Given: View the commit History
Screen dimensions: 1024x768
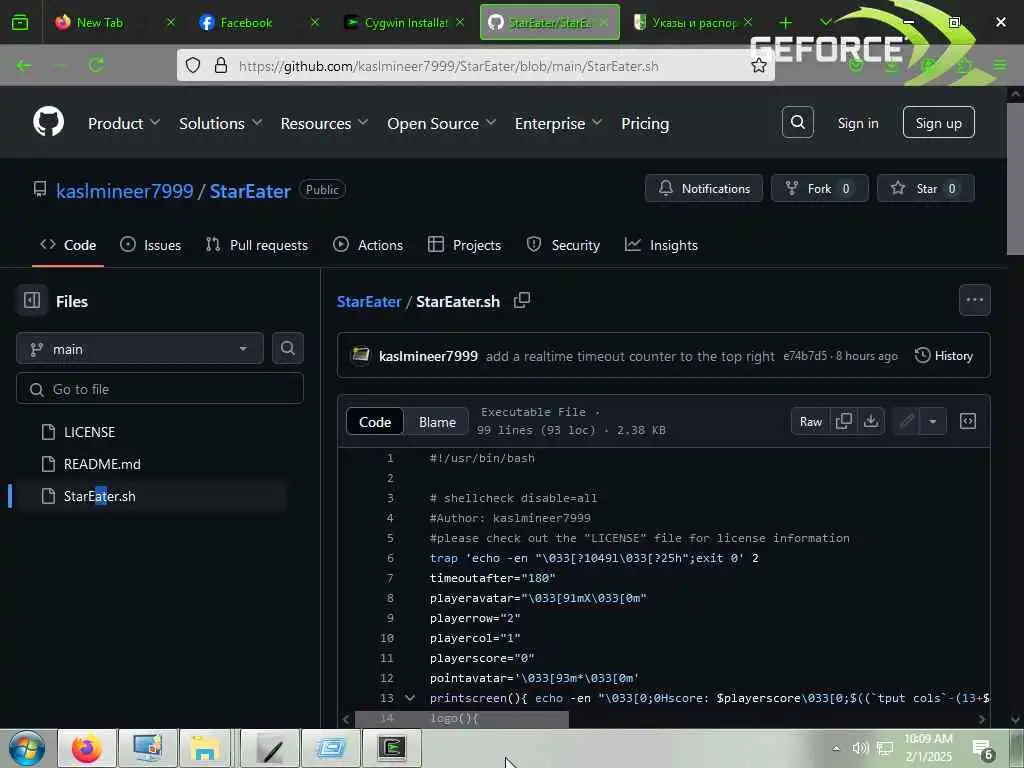Looking at the screenshot, I should pyautogui.click(x=944, y=355).
